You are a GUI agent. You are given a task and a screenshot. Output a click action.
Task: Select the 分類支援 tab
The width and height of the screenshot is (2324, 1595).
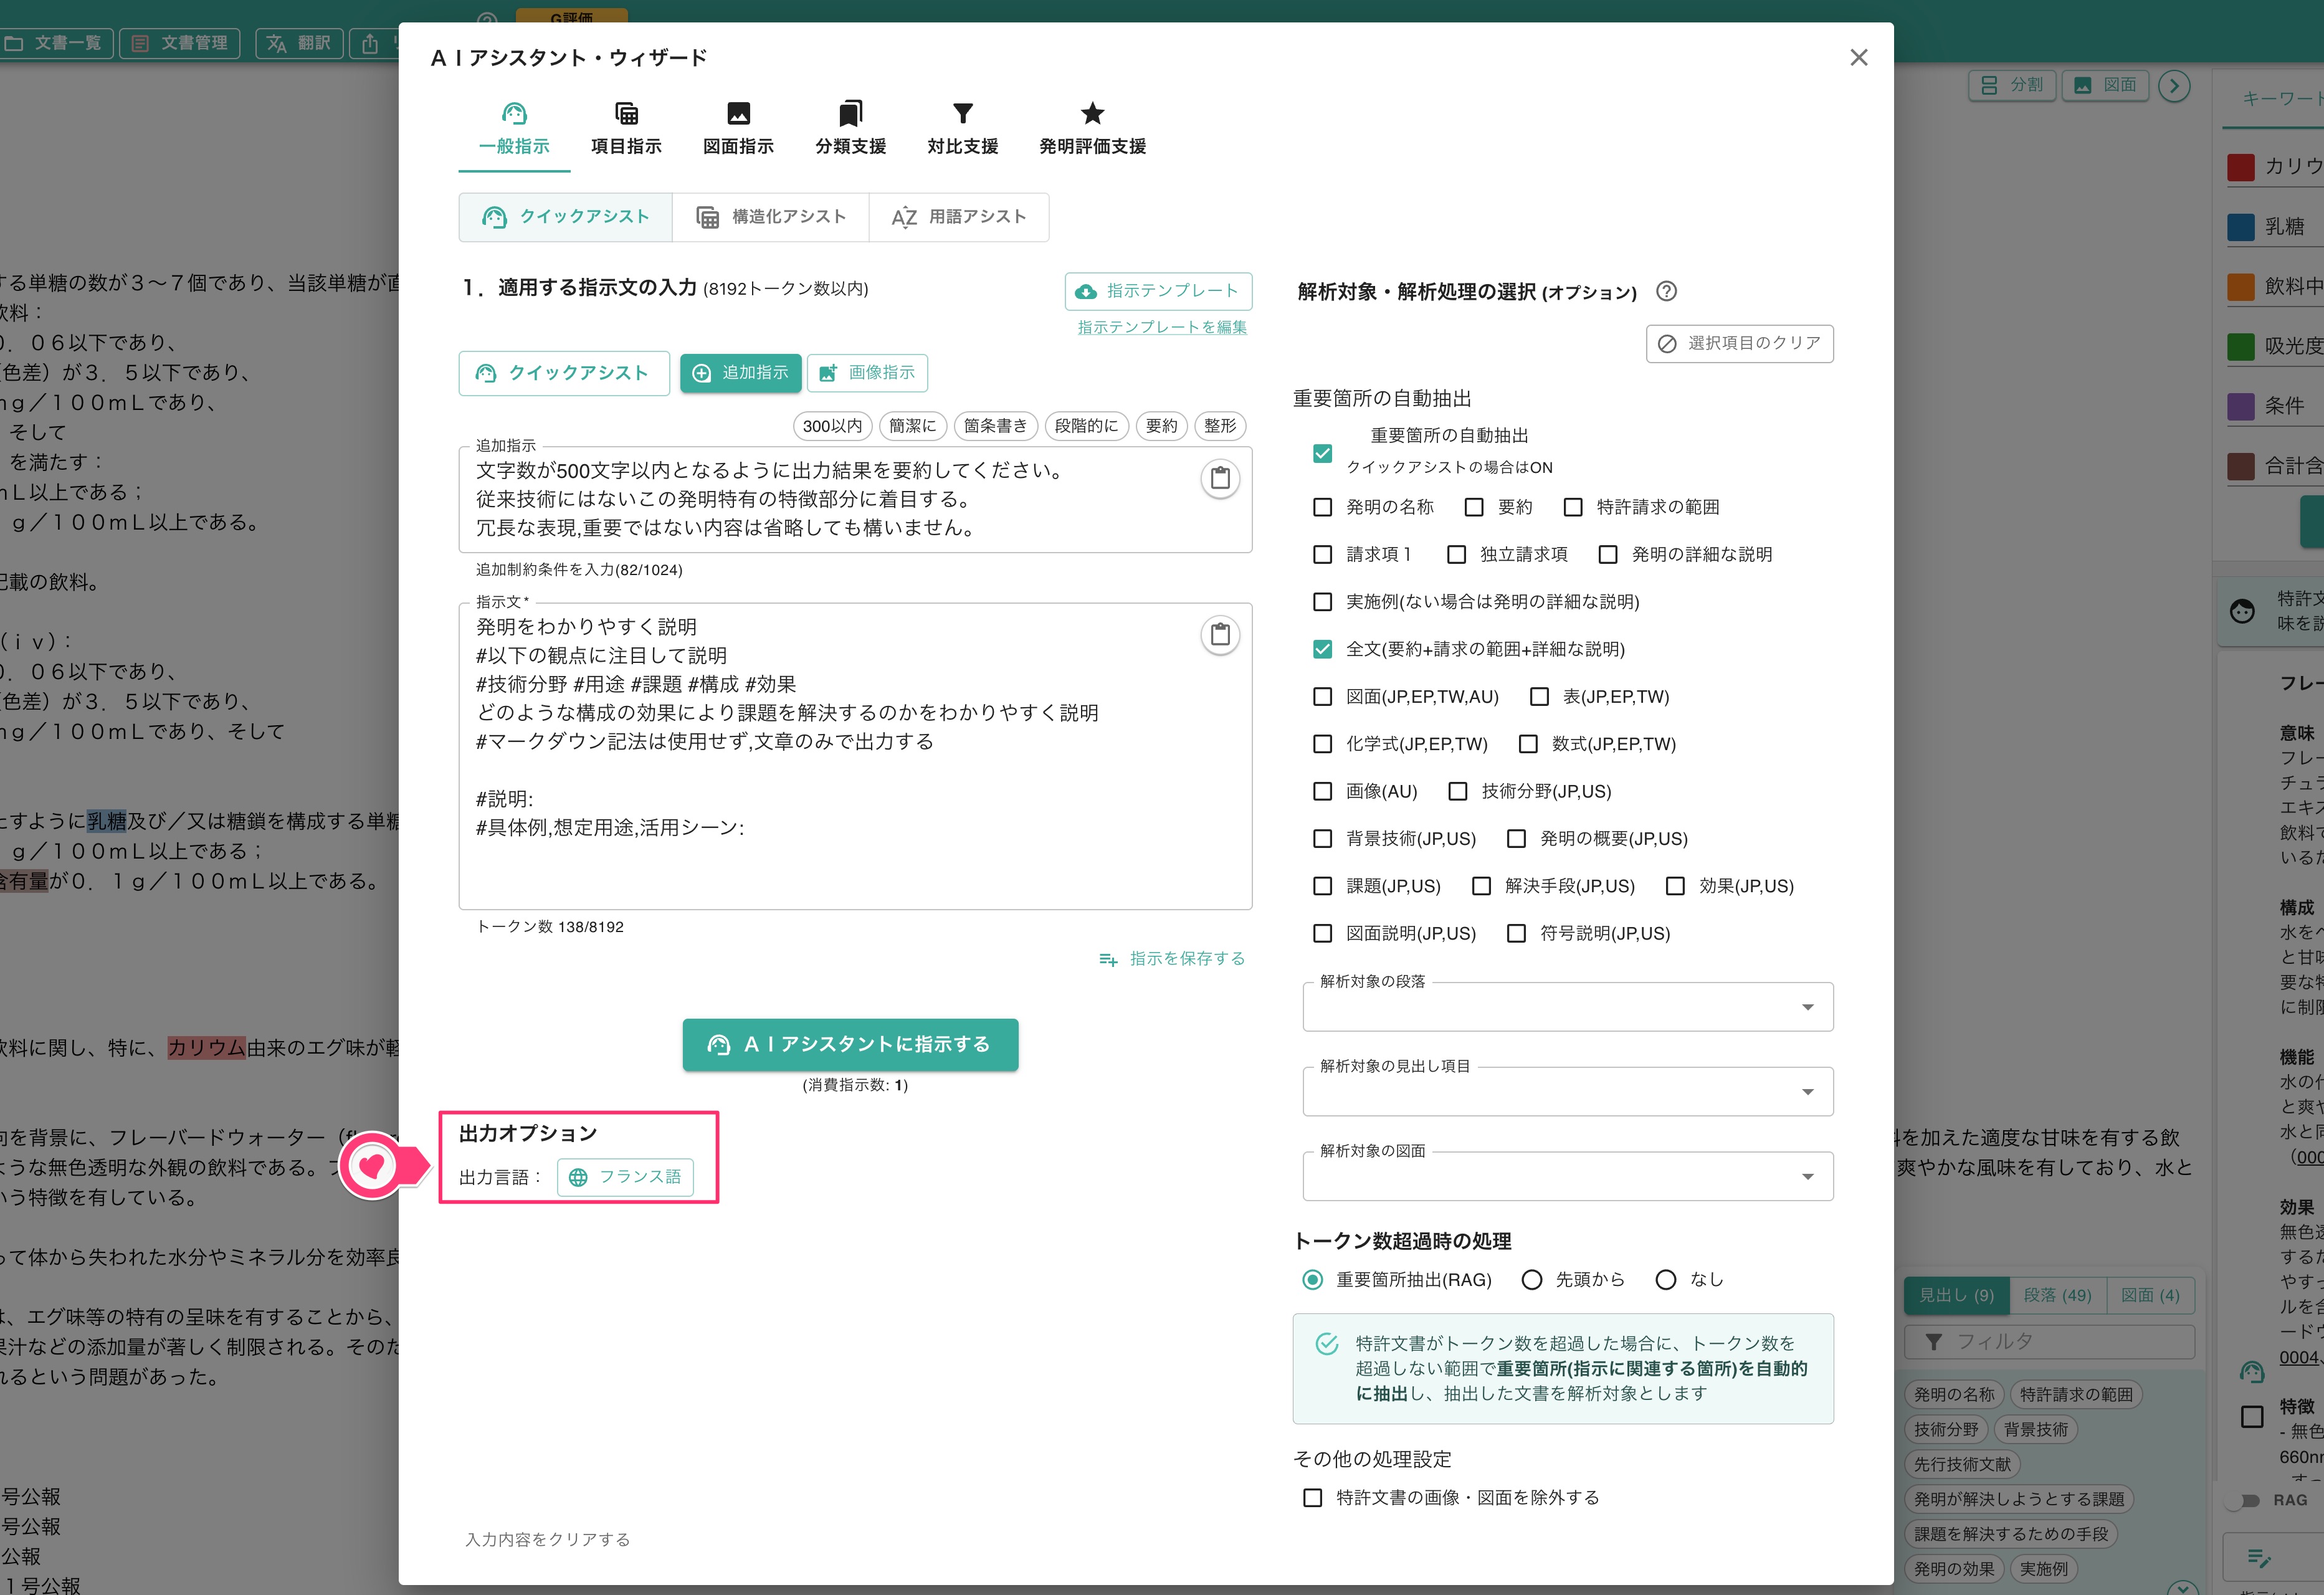tap(850, 130)
